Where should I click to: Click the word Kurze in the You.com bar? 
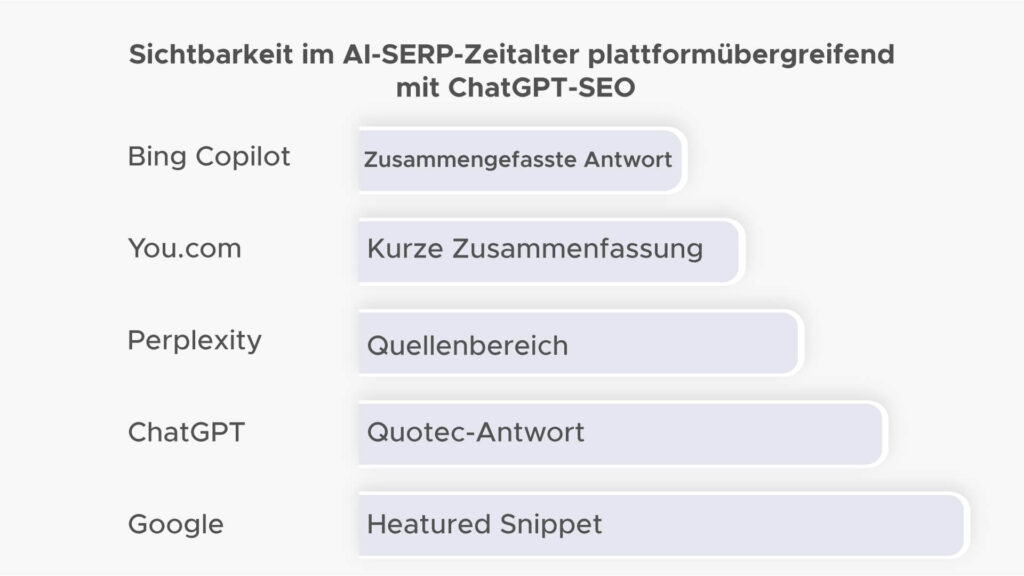click(x=406, y=250)
